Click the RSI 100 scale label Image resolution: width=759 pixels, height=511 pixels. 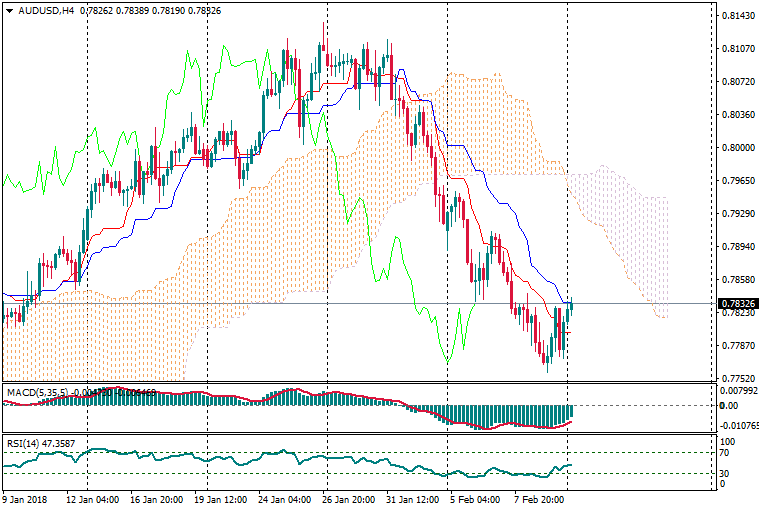[728, 441]
